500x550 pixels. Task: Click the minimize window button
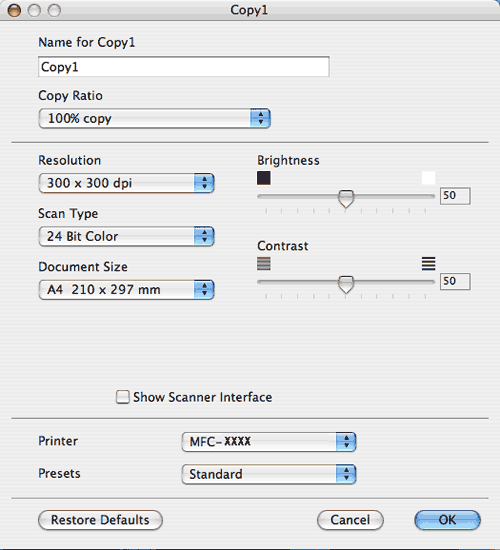(x=34, y=11)
